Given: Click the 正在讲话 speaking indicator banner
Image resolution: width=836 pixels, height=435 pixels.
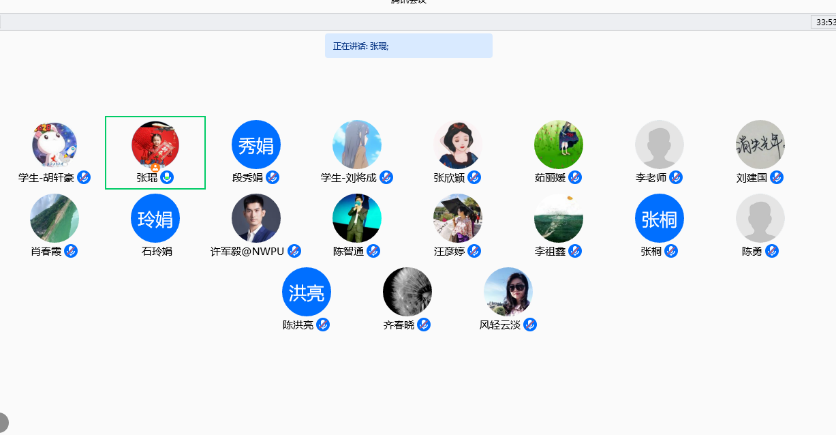Looking at the screenshot, I should (x=408, y=46).
